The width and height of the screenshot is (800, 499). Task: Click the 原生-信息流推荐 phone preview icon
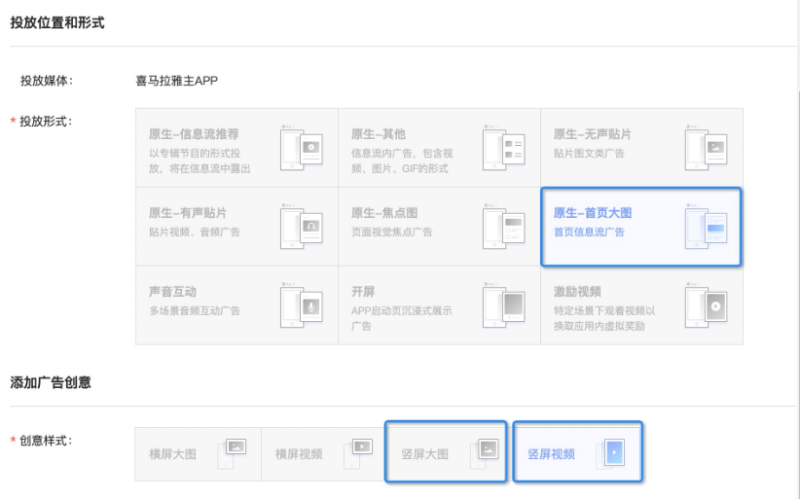coord(305,148)
